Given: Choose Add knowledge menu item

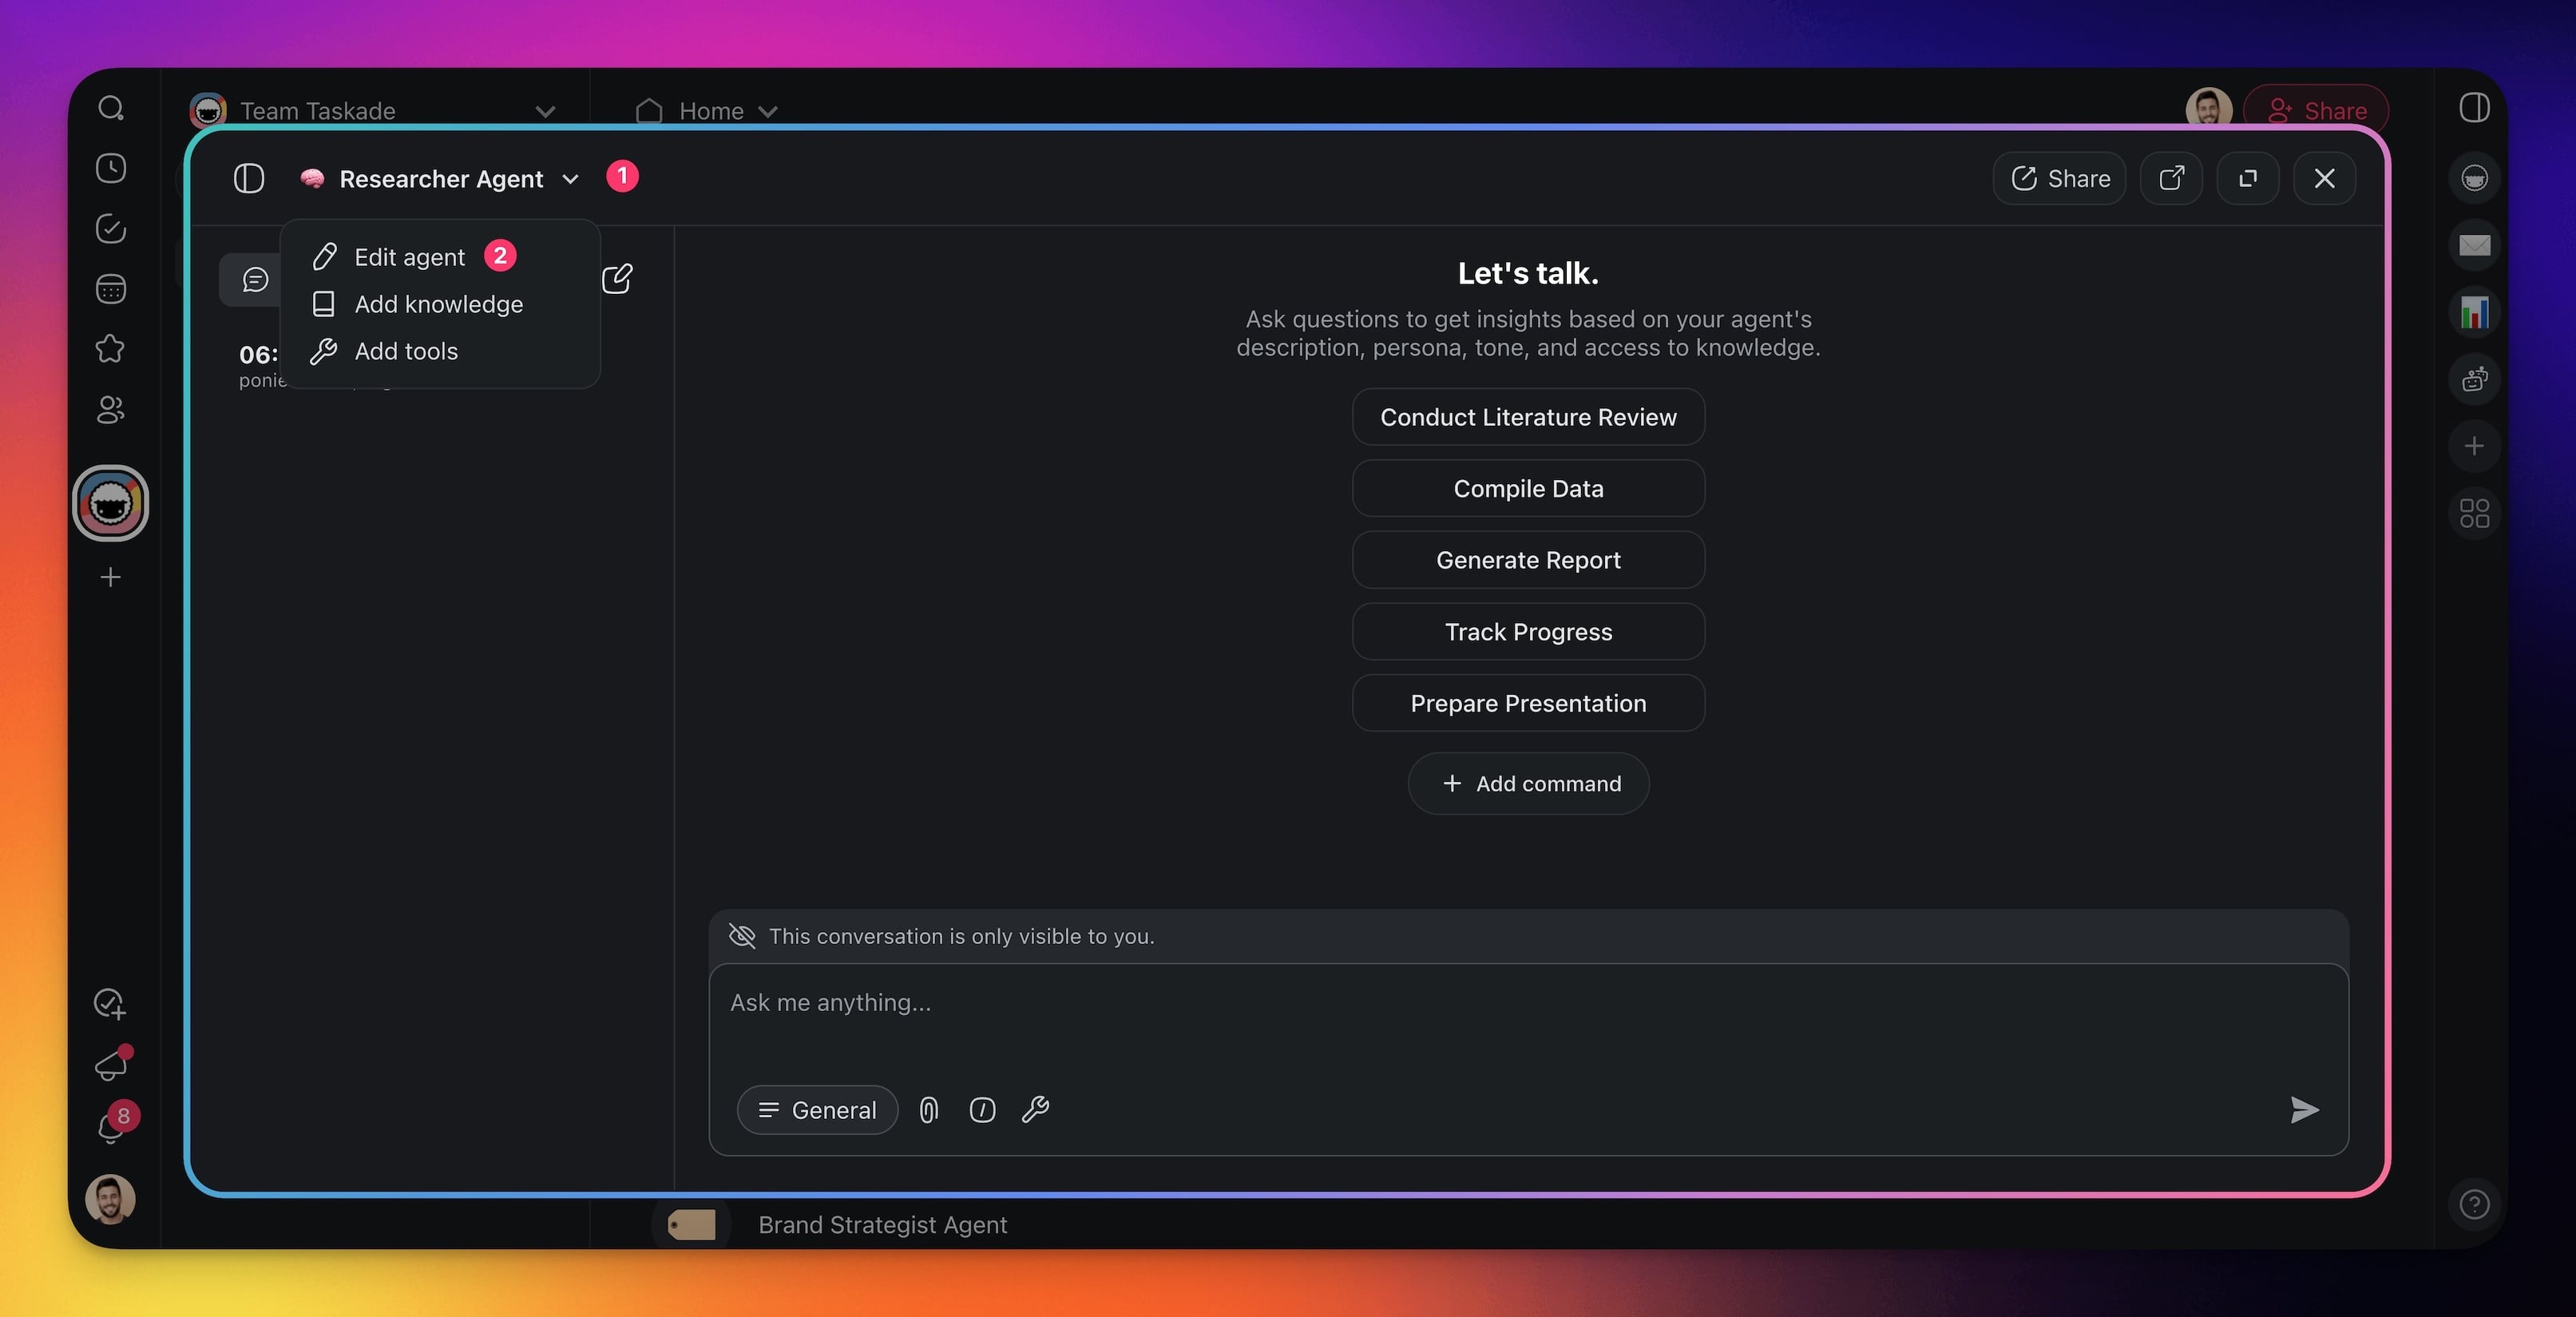Looking at the screenshot, I should [438, 304].
